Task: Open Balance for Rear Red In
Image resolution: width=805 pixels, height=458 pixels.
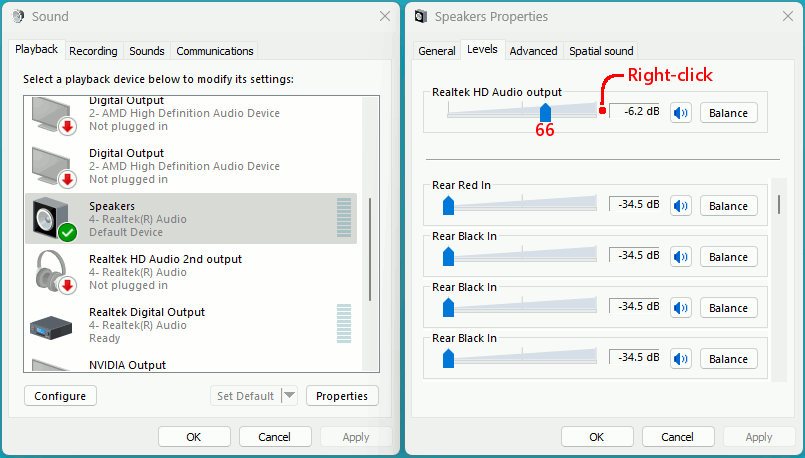Action: [729, 206]
